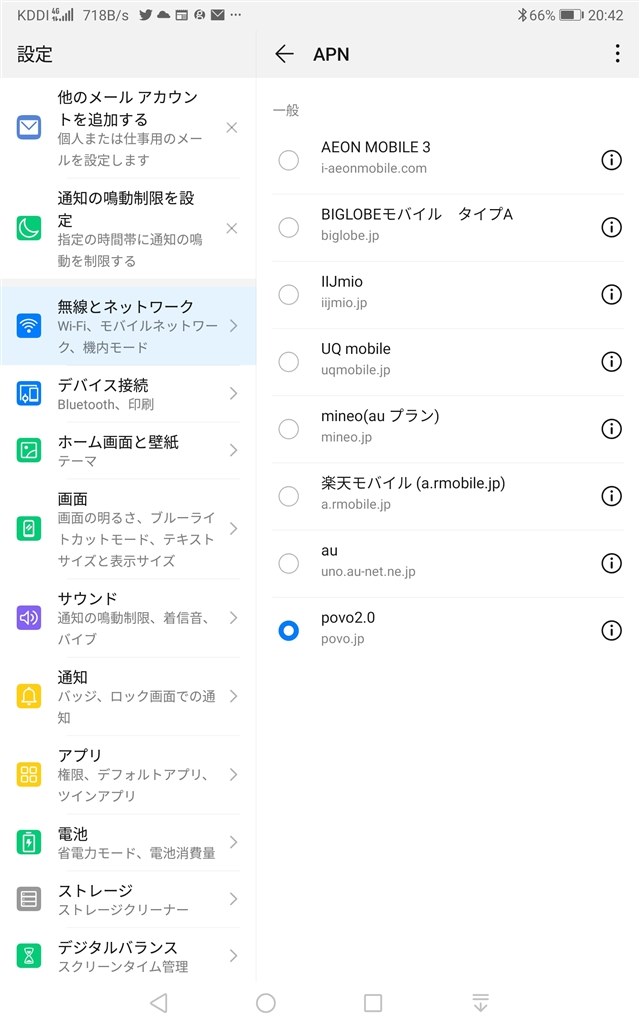640x1024 pixels.
Task: Tap the battery 66% status indicator
Action: (556, 15)
